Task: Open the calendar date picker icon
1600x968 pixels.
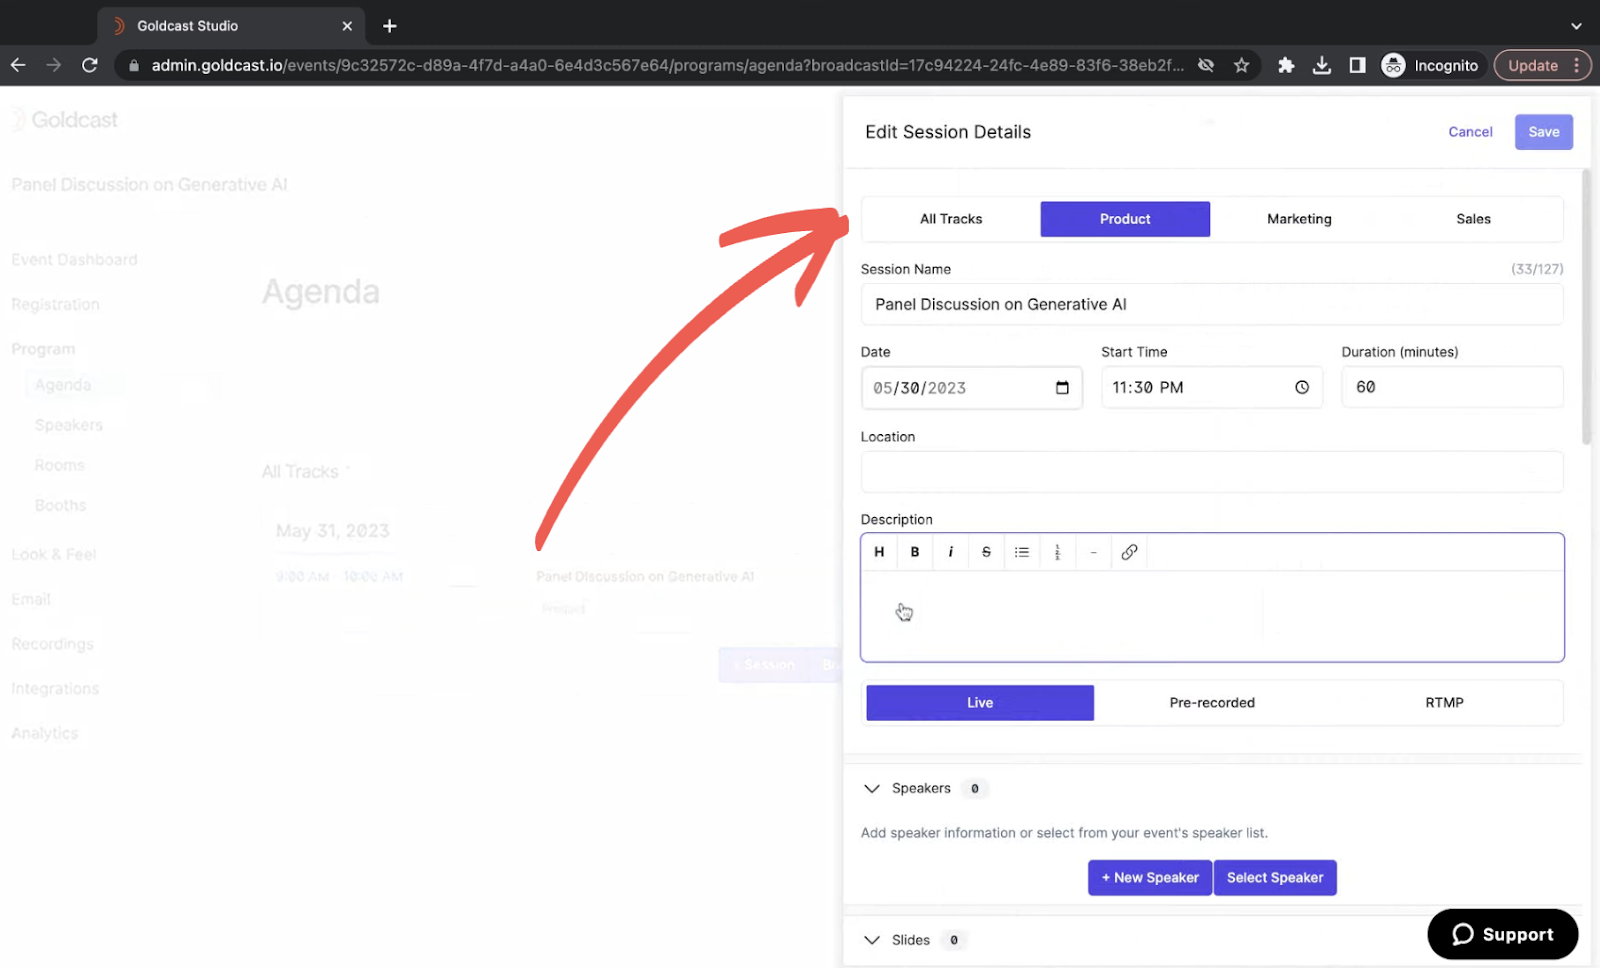Action: tap(1062, 388)
